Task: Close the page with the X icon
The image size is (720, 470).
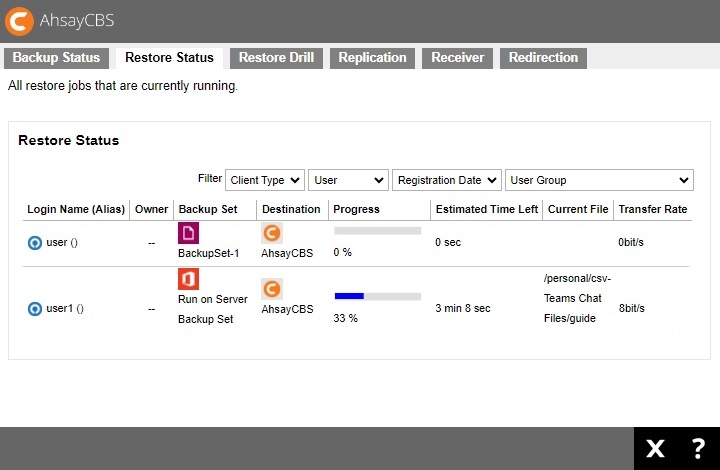Action: pyautogui.click(x=655, y=449)
